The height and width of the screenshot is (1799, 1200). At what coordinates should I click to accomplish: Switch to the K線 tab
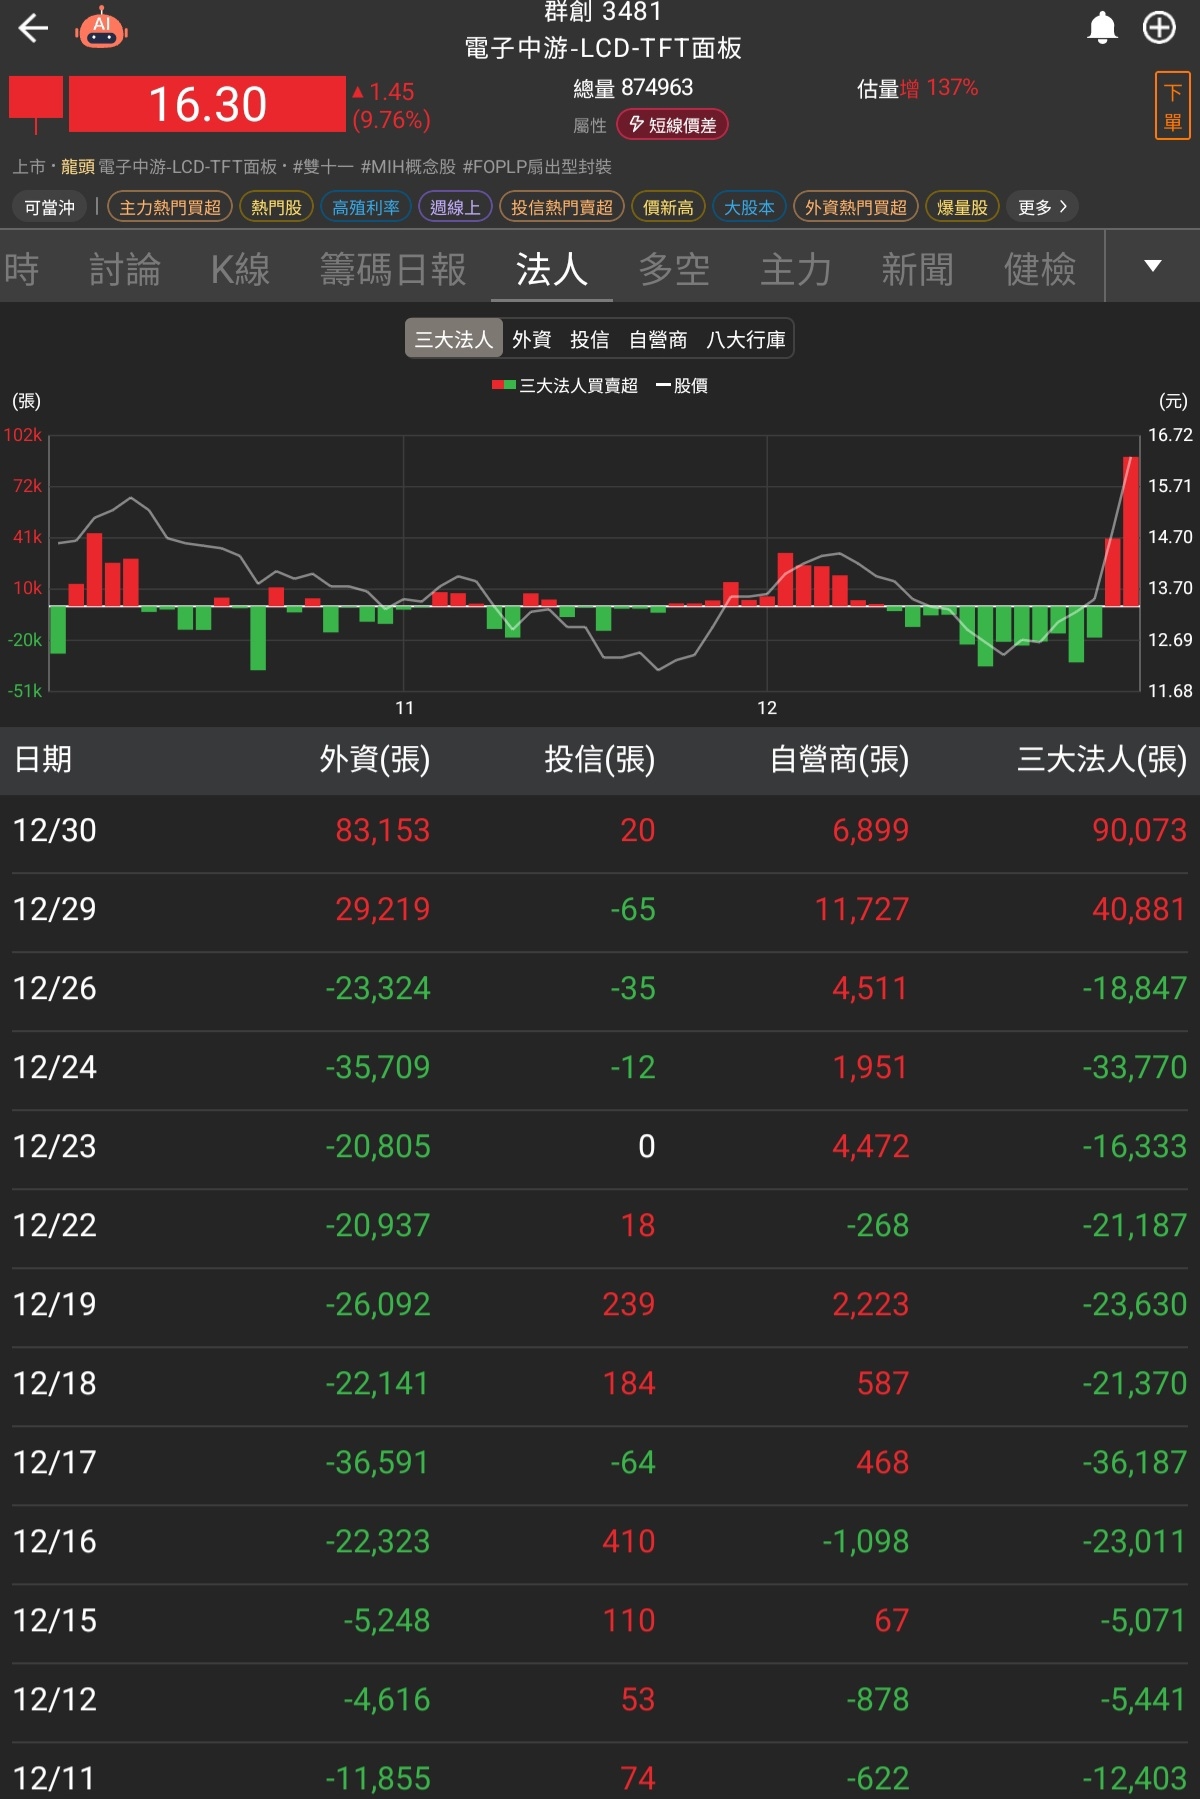(x=240, y=269)
